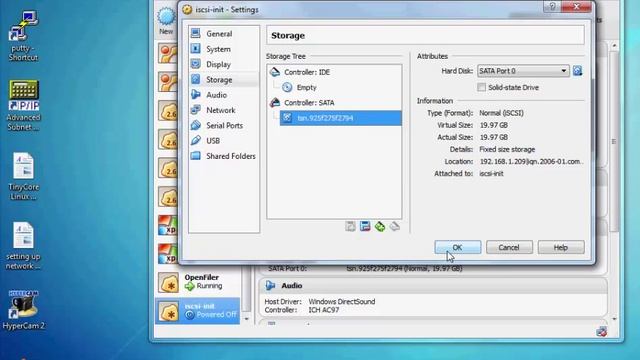640x360 pixels.
Task: Click the System category chip icon
Action: point(196,49)
